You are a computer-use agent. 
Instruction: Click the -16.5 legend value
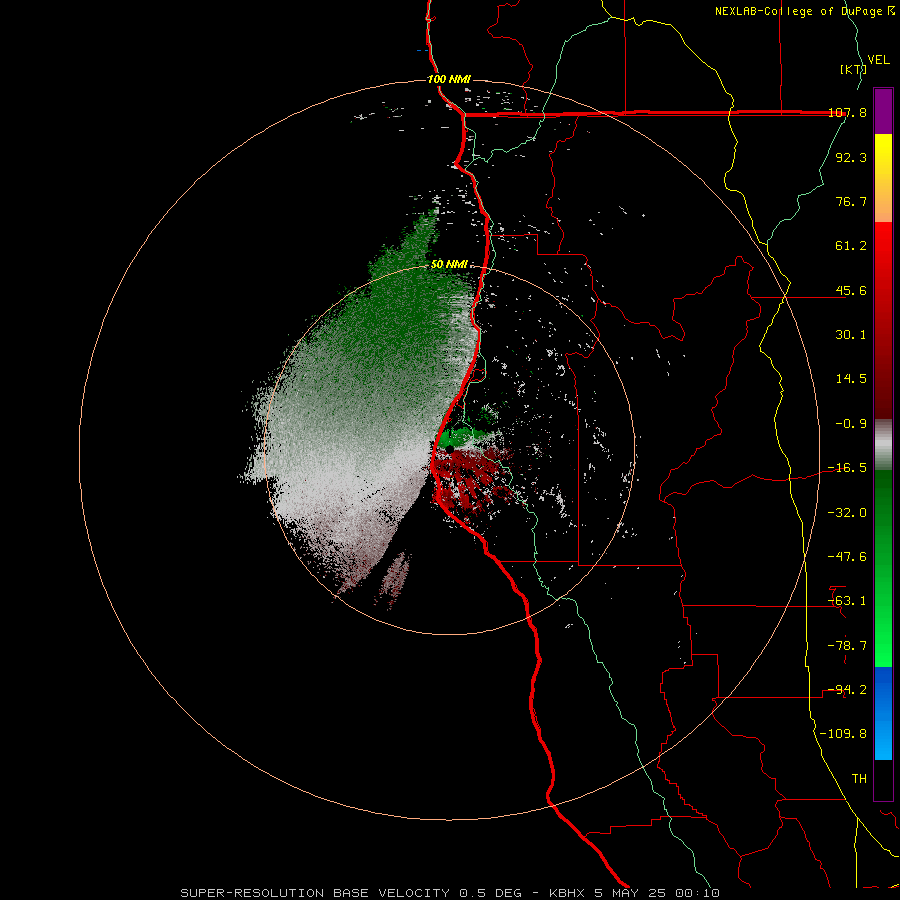848,468
